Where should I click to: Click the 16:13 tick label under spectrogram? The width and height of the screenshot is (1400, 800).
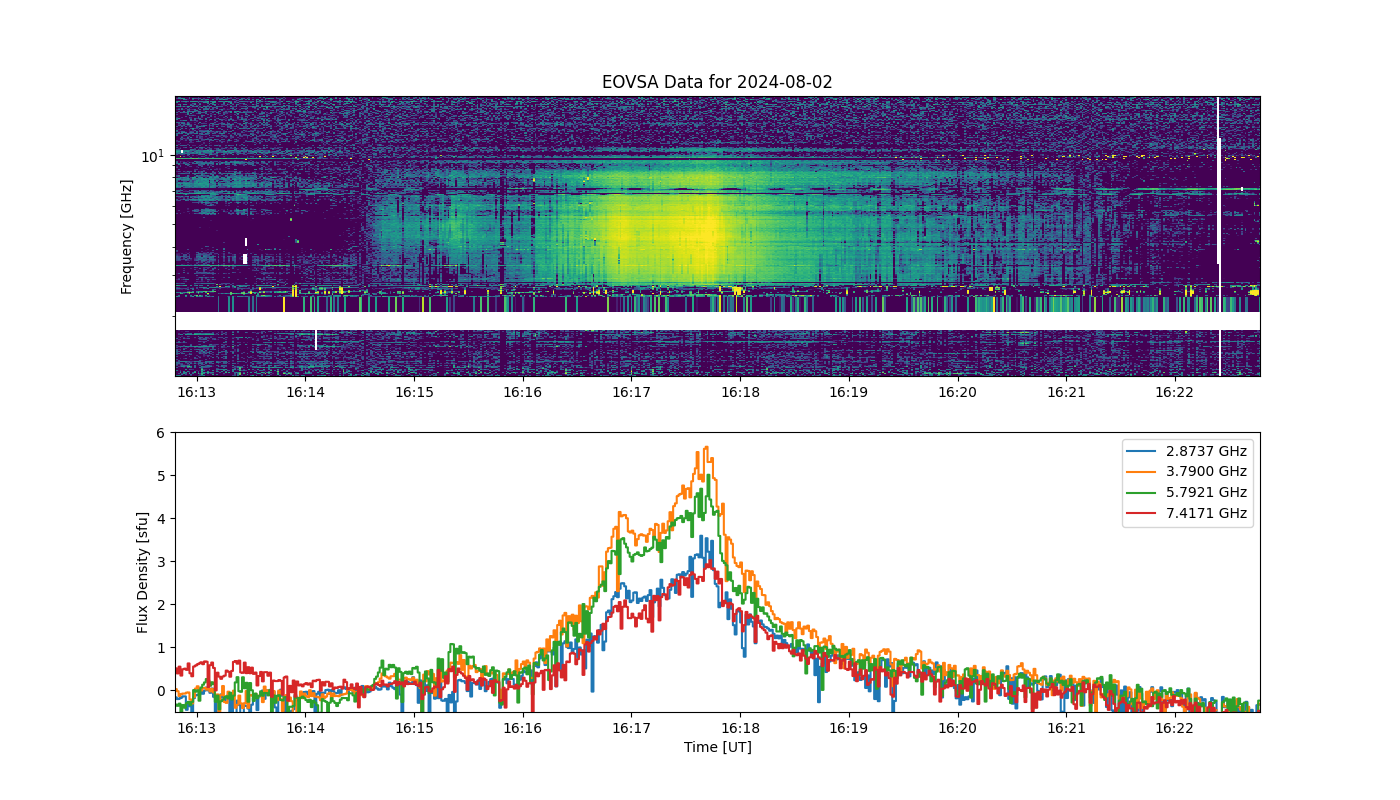pyautogui.click(x=196, y=392)
